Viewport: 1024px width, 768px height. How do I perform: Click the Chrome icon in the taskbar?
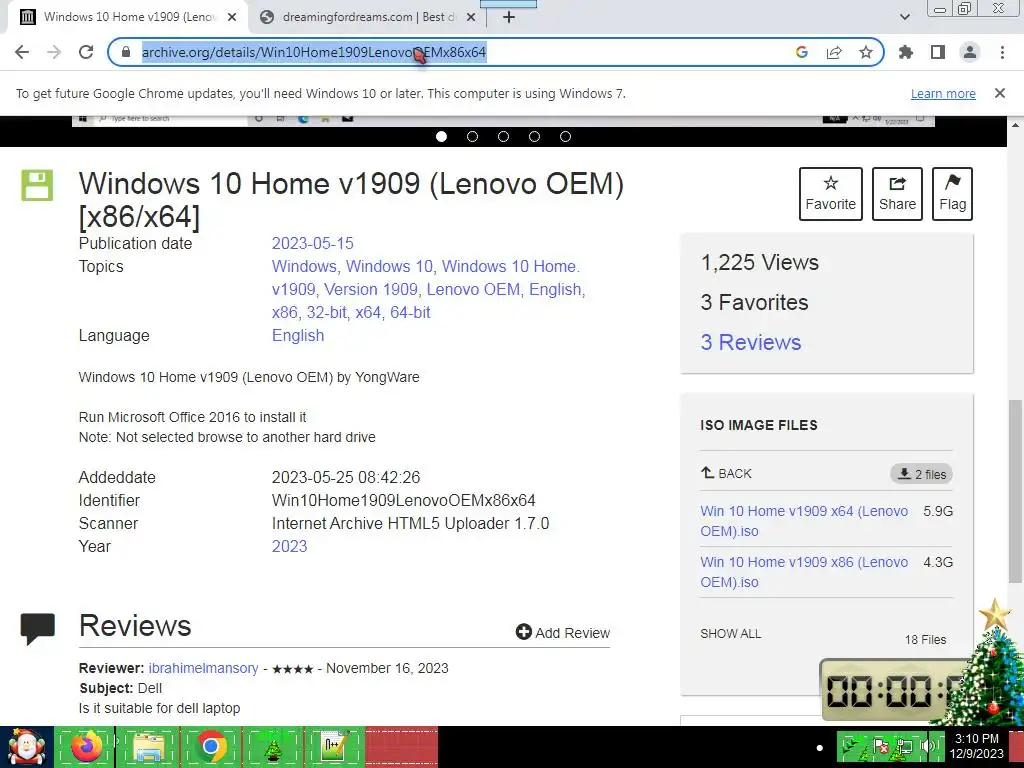[211, 747]
